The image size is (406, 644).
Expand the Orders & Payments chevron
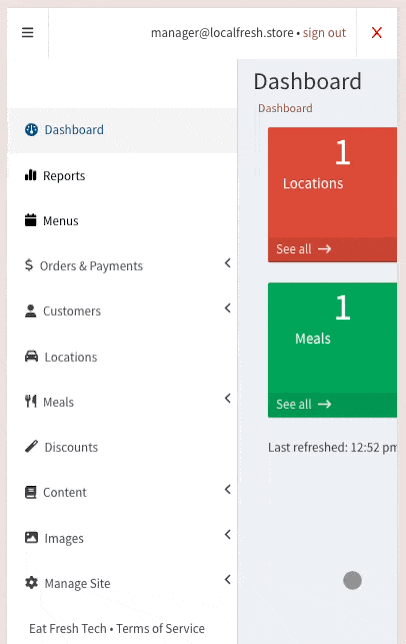click(x=228, y=263)
